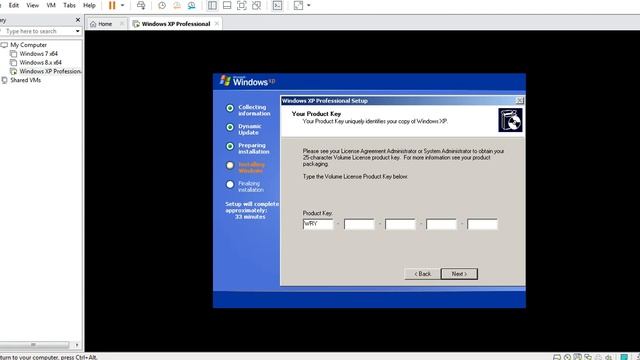Click 'Type the Volume License Product Key below' text

pos(355,177)
